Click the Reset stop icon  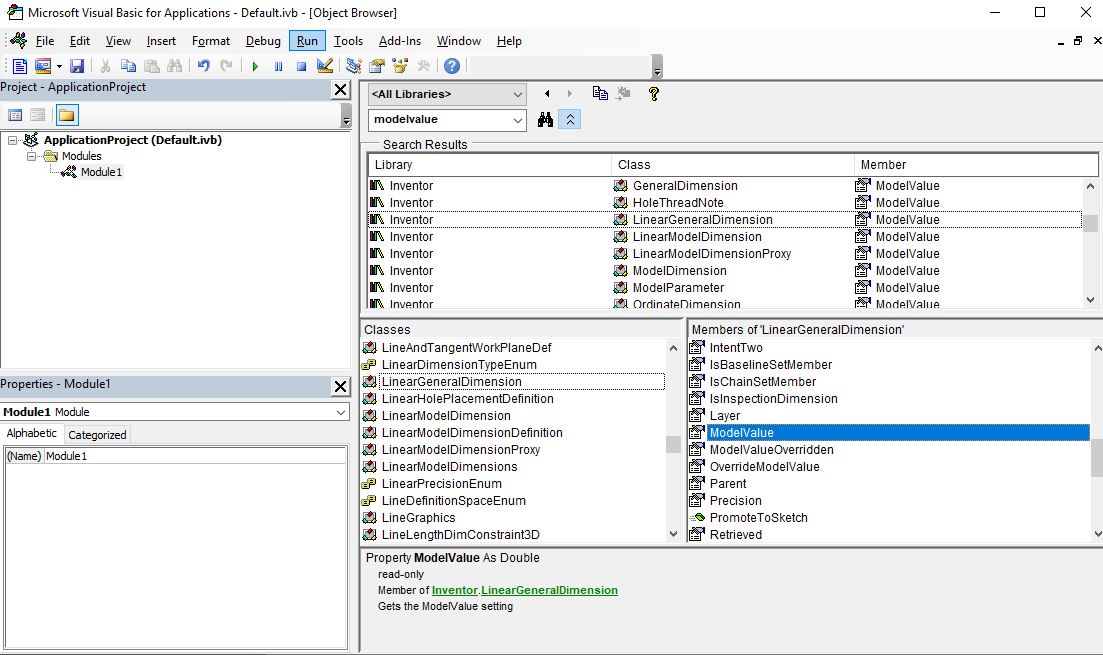pos(301,66)
